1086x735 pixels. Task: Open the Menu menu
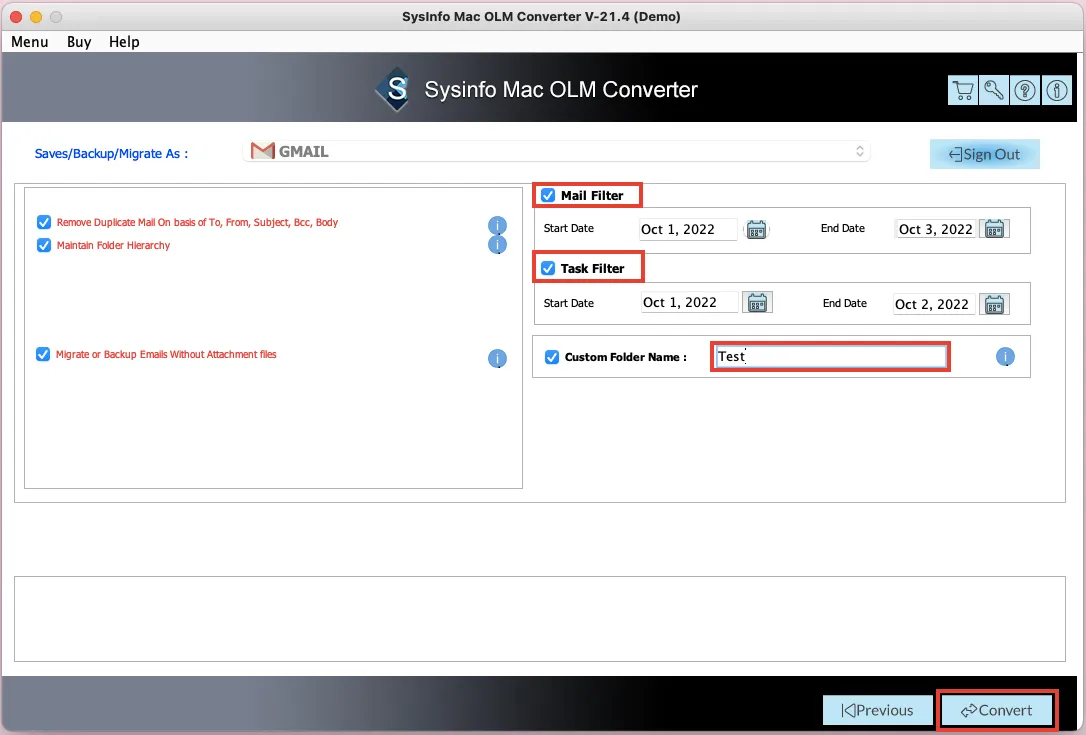coord(30,42)
